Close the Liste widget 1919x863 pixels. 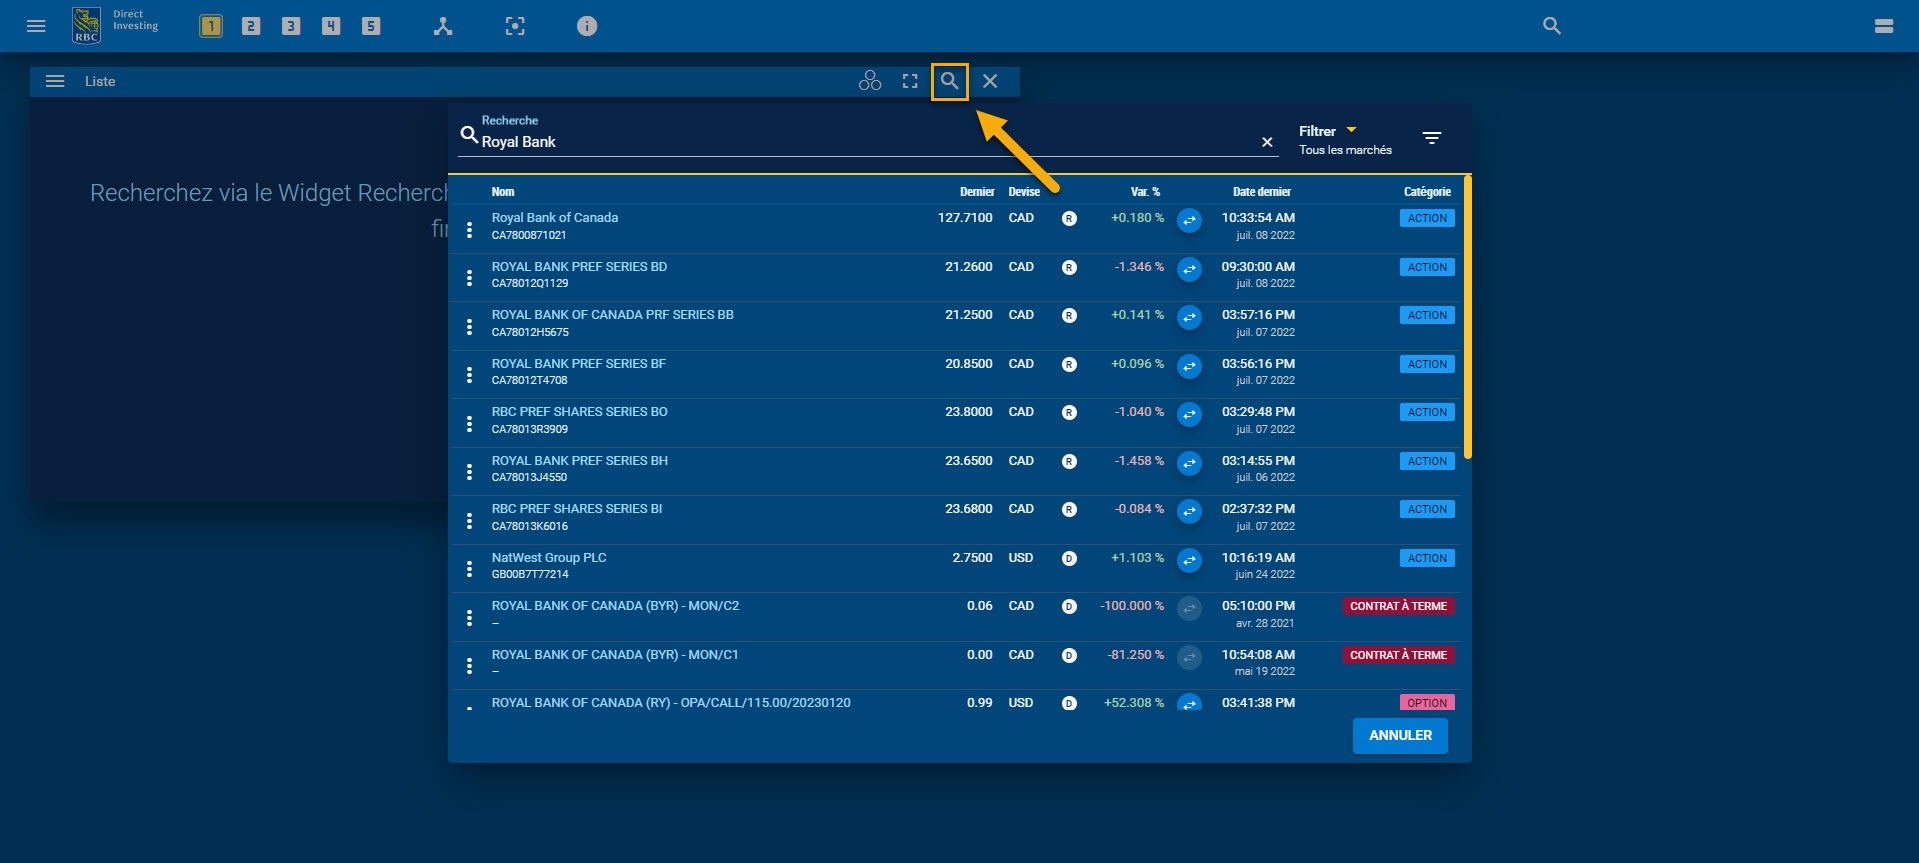(x=990, y=81)
